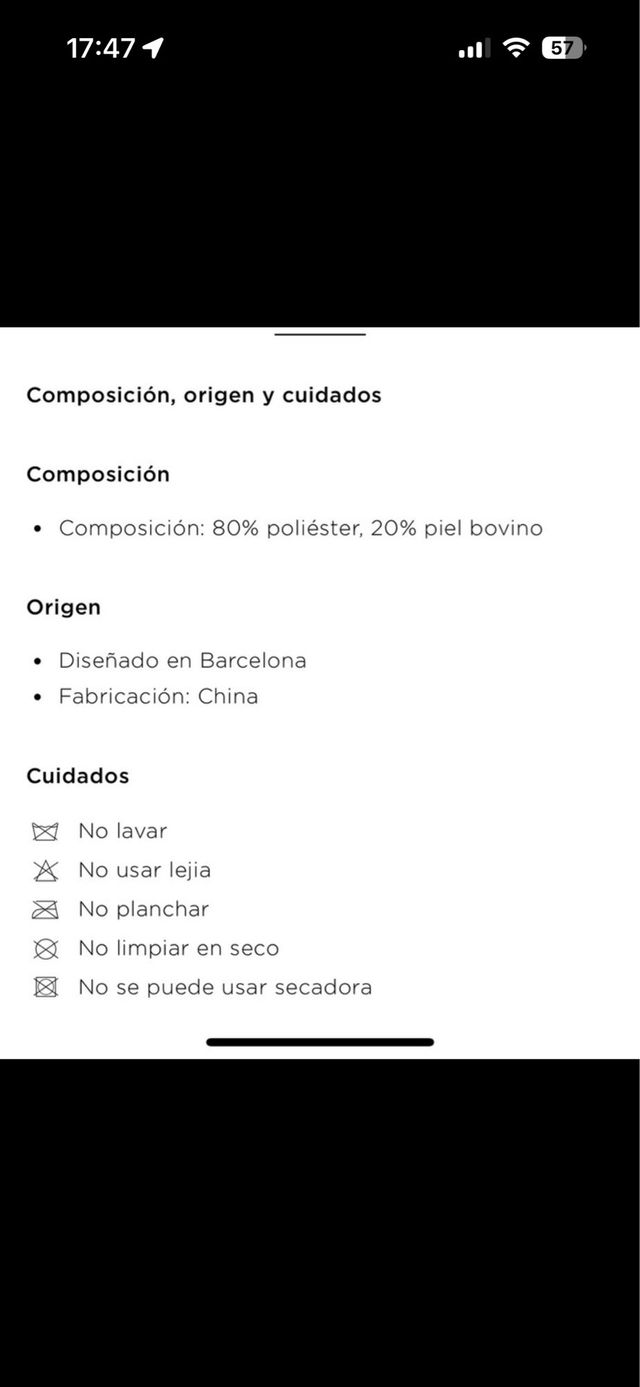Tap the 'Composición' section heading
The width and height of the screenshot is (640, 1387).
[x=98, y=475]
